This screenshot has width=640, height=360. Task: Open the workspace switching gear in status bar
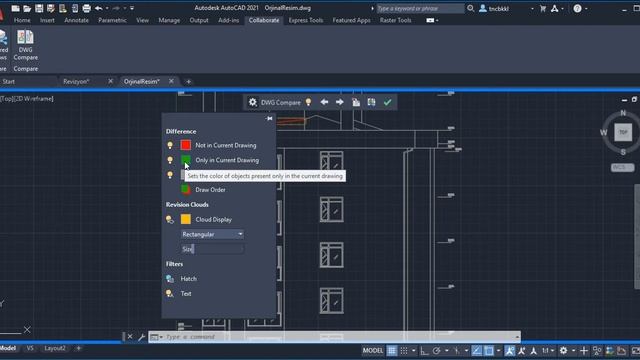tap(563, 351)
